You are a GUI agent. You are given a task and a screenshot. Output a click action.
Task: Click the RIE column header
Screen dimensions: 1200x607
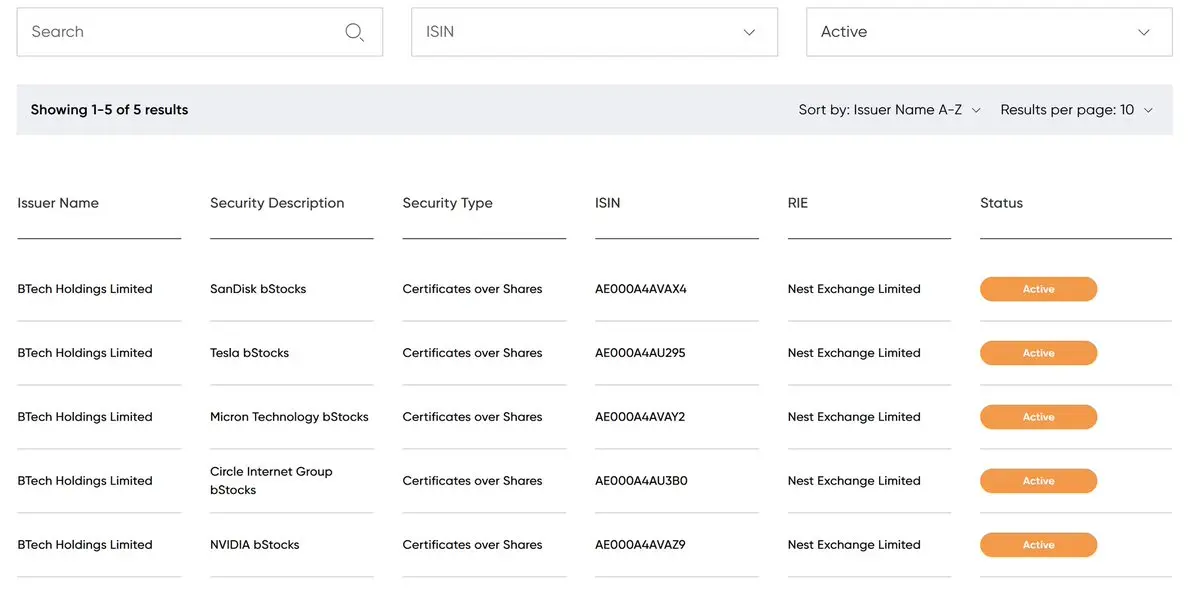[797, 203]
